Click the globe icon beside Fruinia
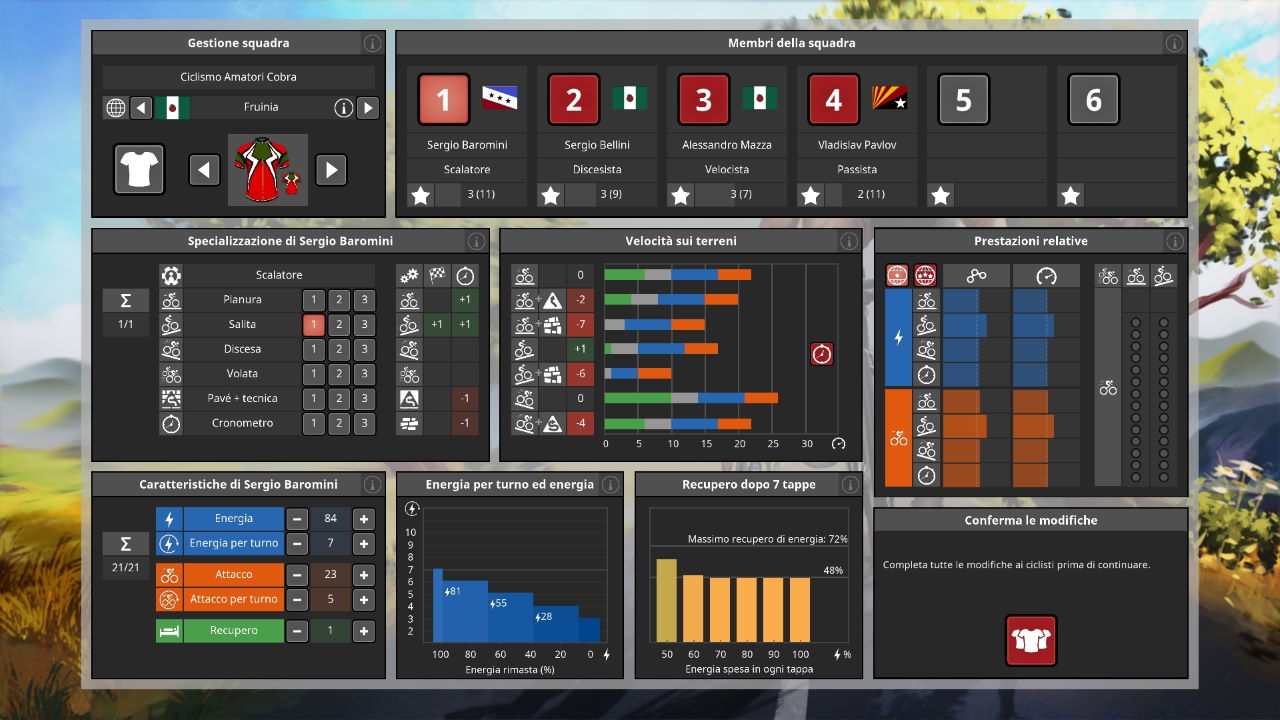 point(116,108)
